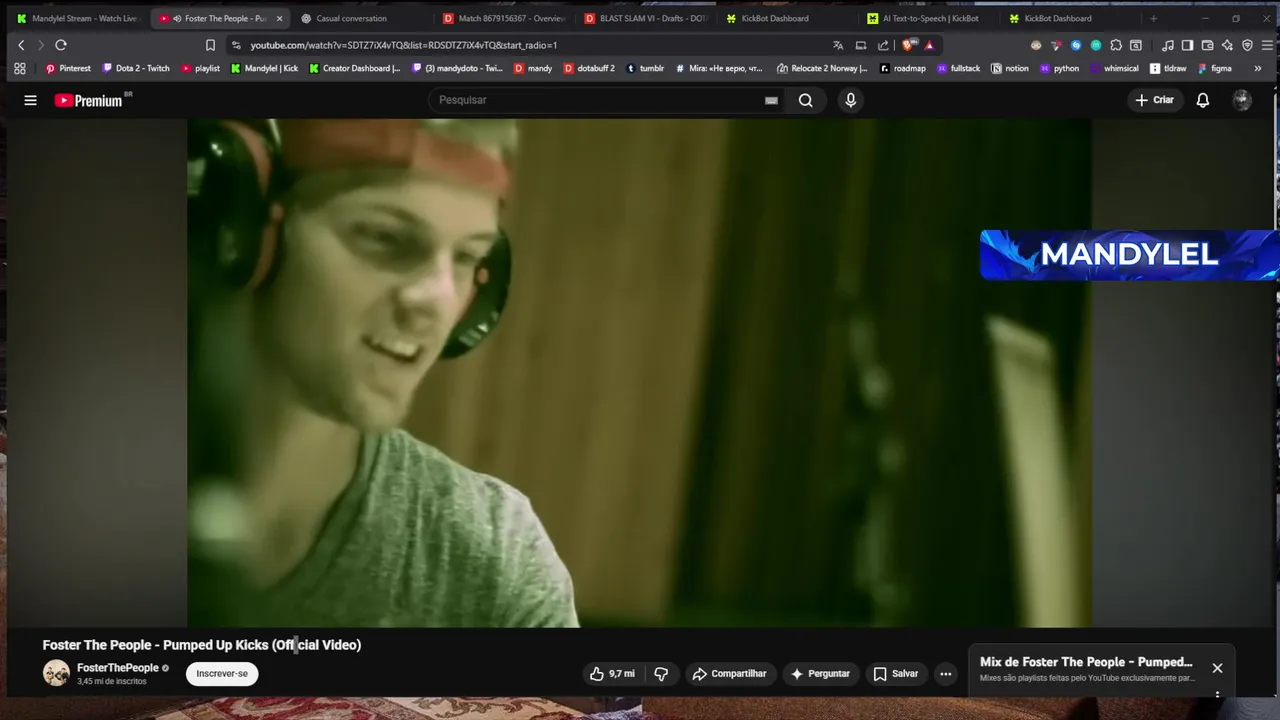The height and width of the screenshot is (720, 1280).
Task: Open Pinterest bookmark
Action: click(68, 68)
